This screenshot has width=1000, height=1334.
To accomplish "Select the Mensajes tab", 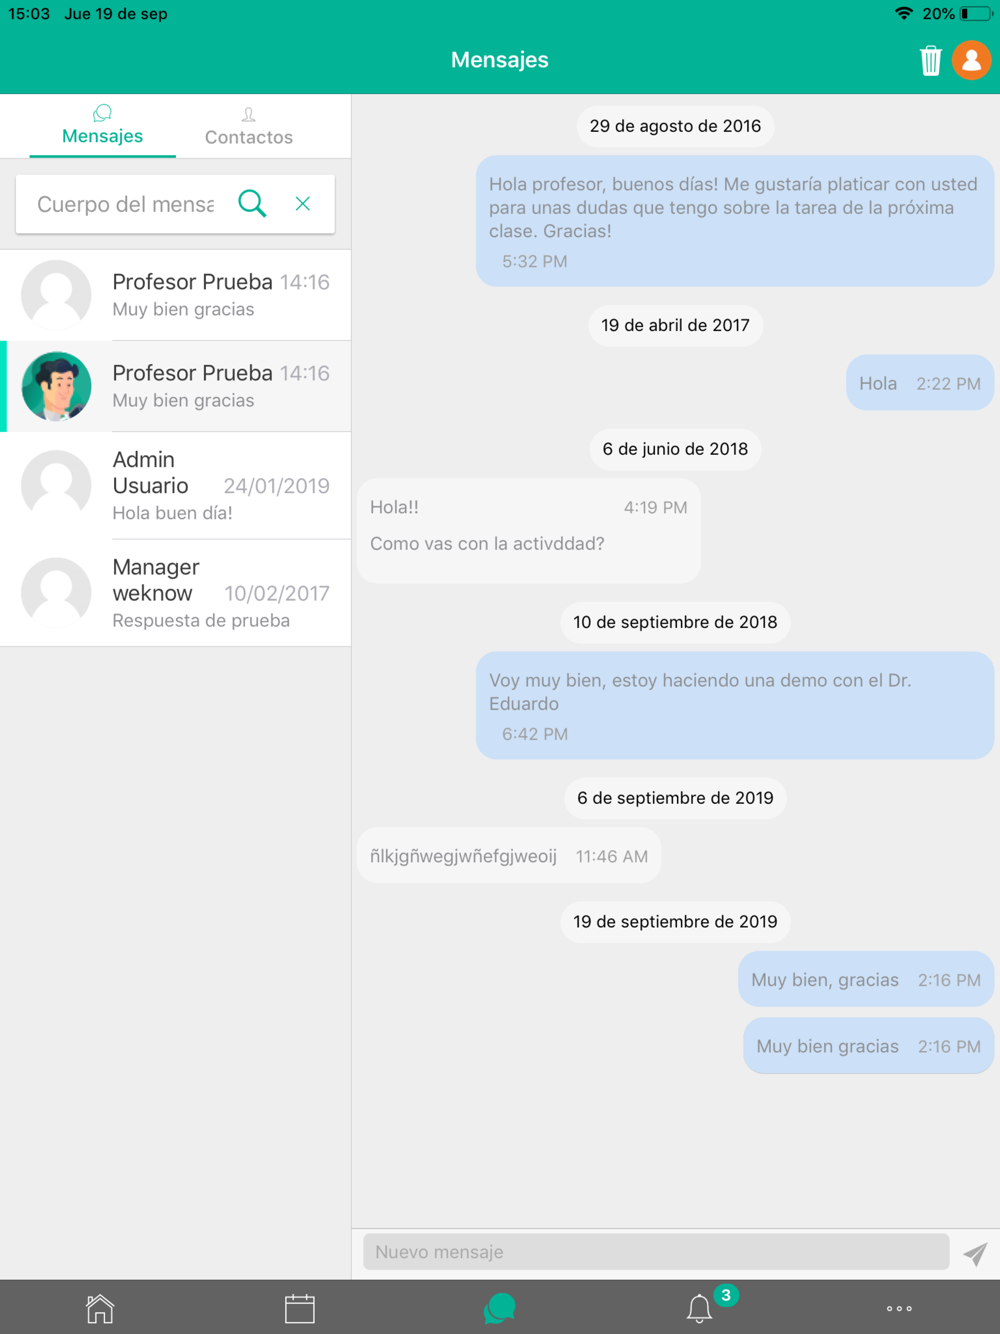I will [102, 126].
